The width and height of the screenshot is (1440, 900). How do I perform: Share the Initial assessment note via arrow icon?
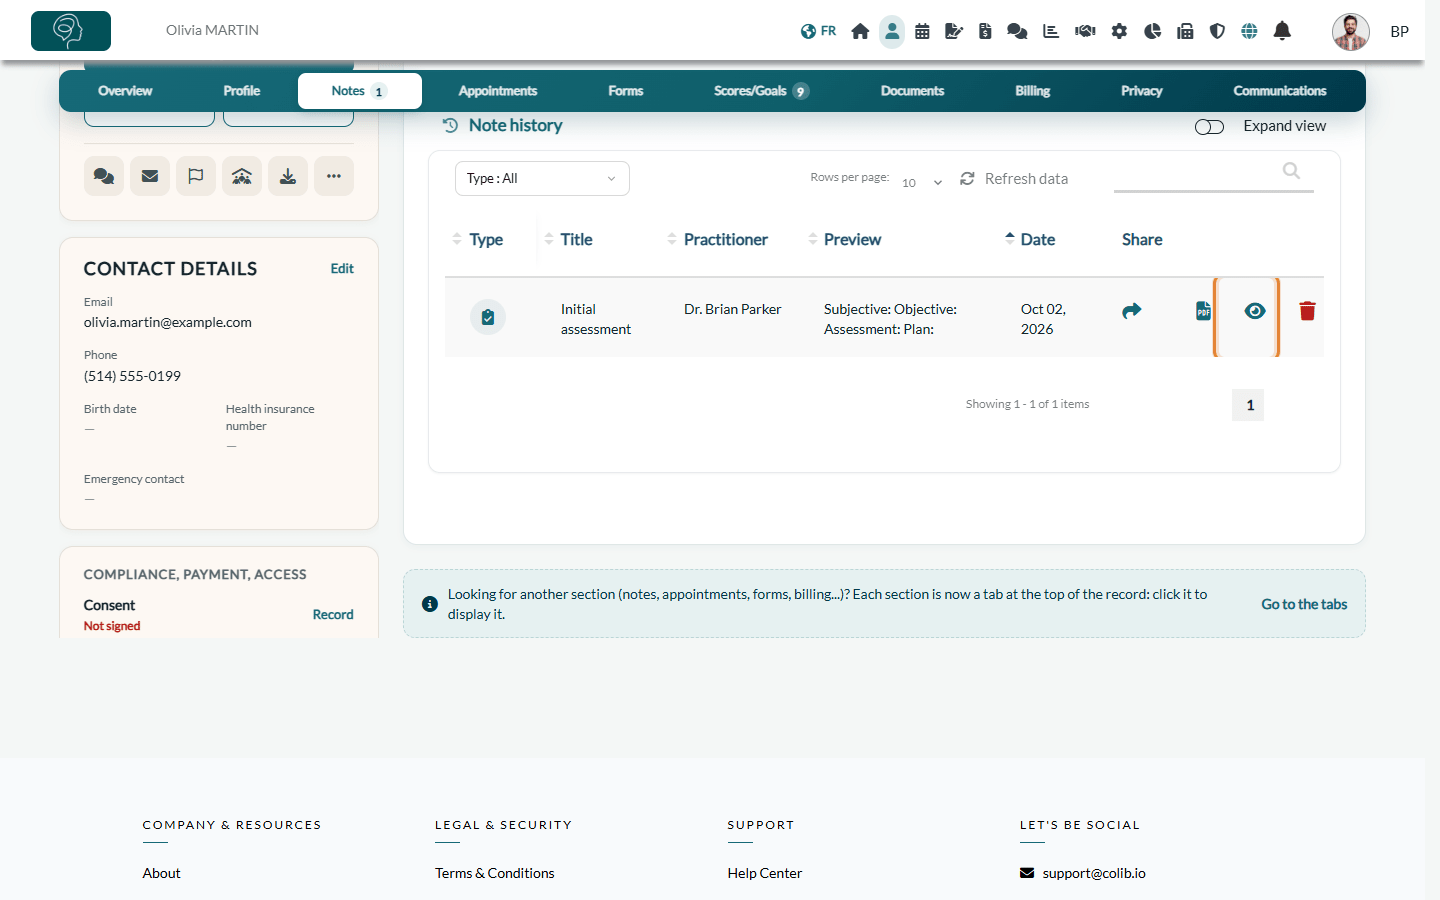[x=1132, y=311]
